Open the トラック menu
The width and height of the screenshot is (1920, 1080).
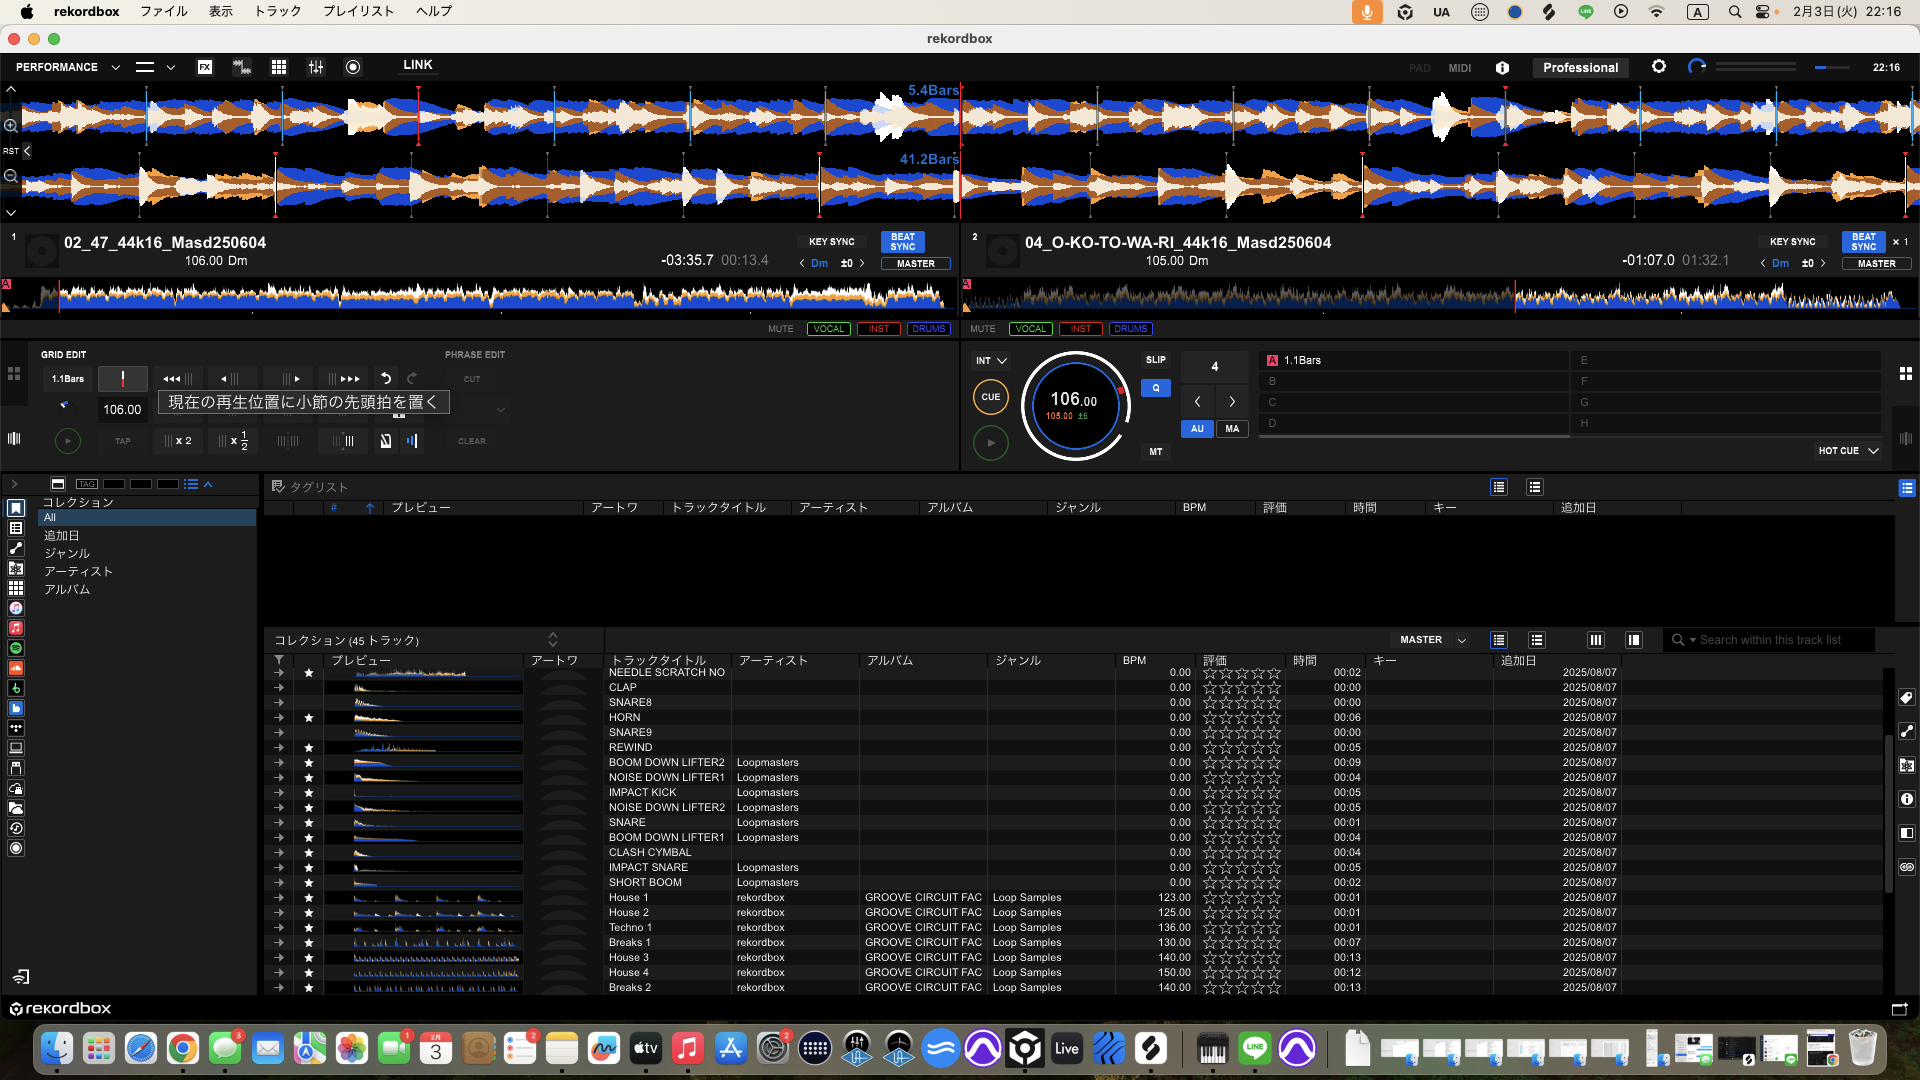tap(277, 11)
